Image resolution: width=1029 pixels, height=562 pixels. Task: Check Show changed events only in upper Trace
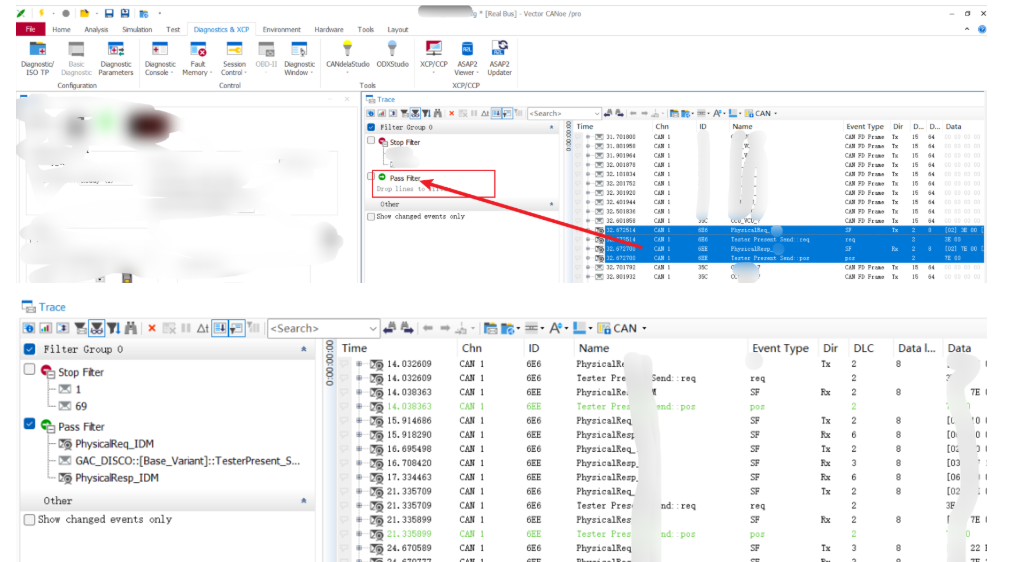click(x=371, y=216)
